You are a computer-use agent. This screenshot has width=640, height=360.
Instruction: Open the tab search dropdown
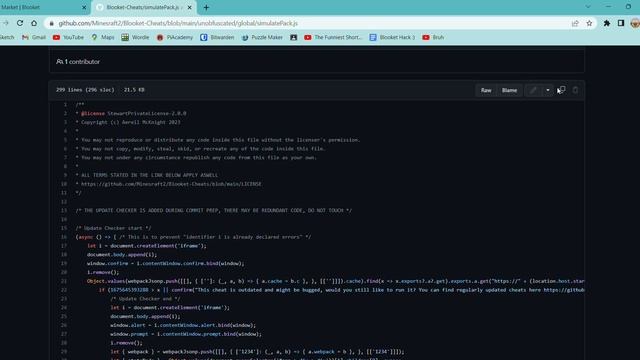pyautogui.click(x=588, y=7)
